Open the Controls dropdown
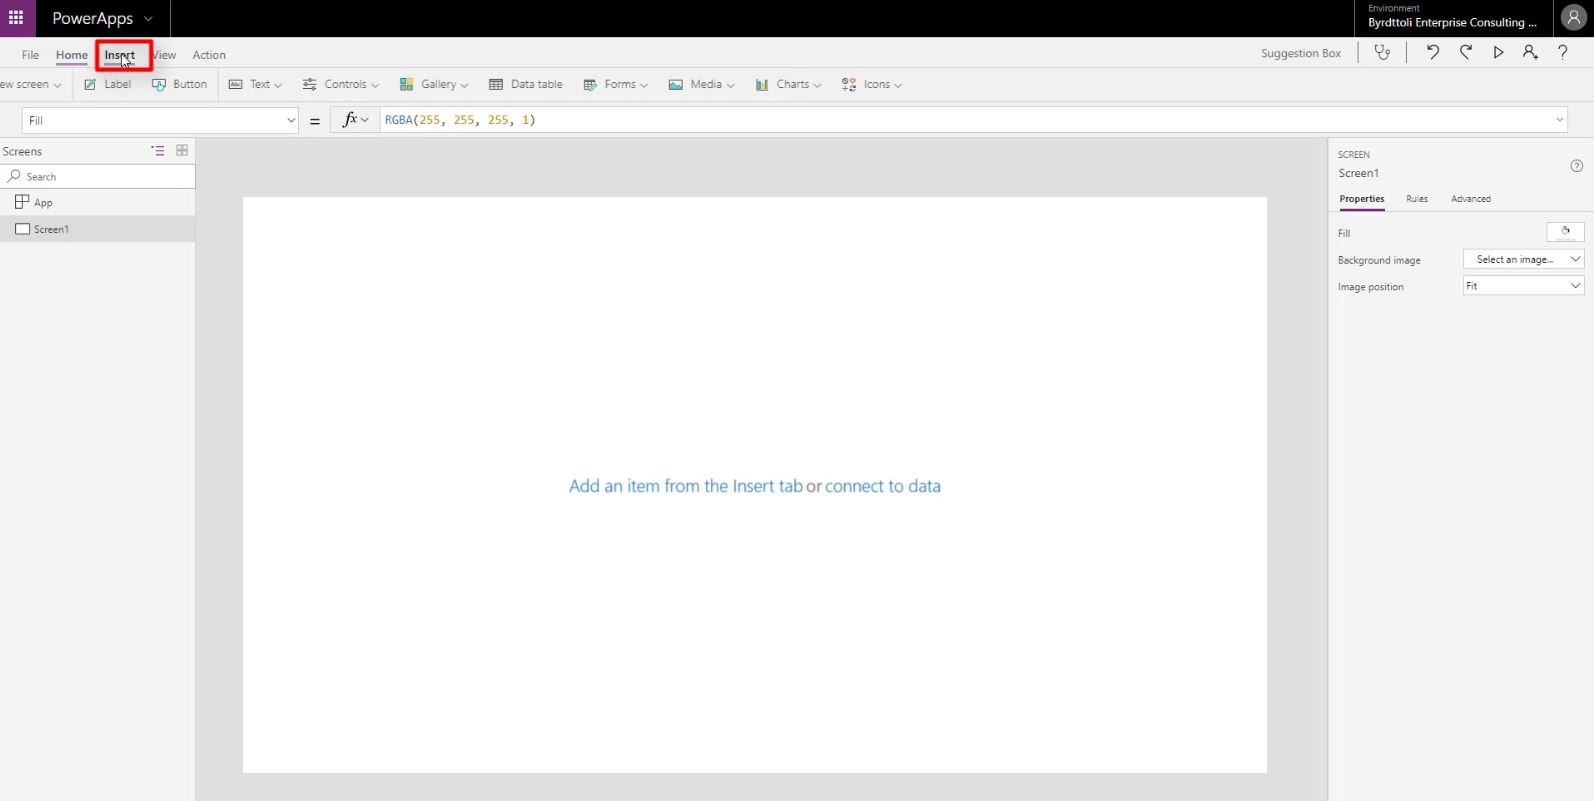 [341, 84]
